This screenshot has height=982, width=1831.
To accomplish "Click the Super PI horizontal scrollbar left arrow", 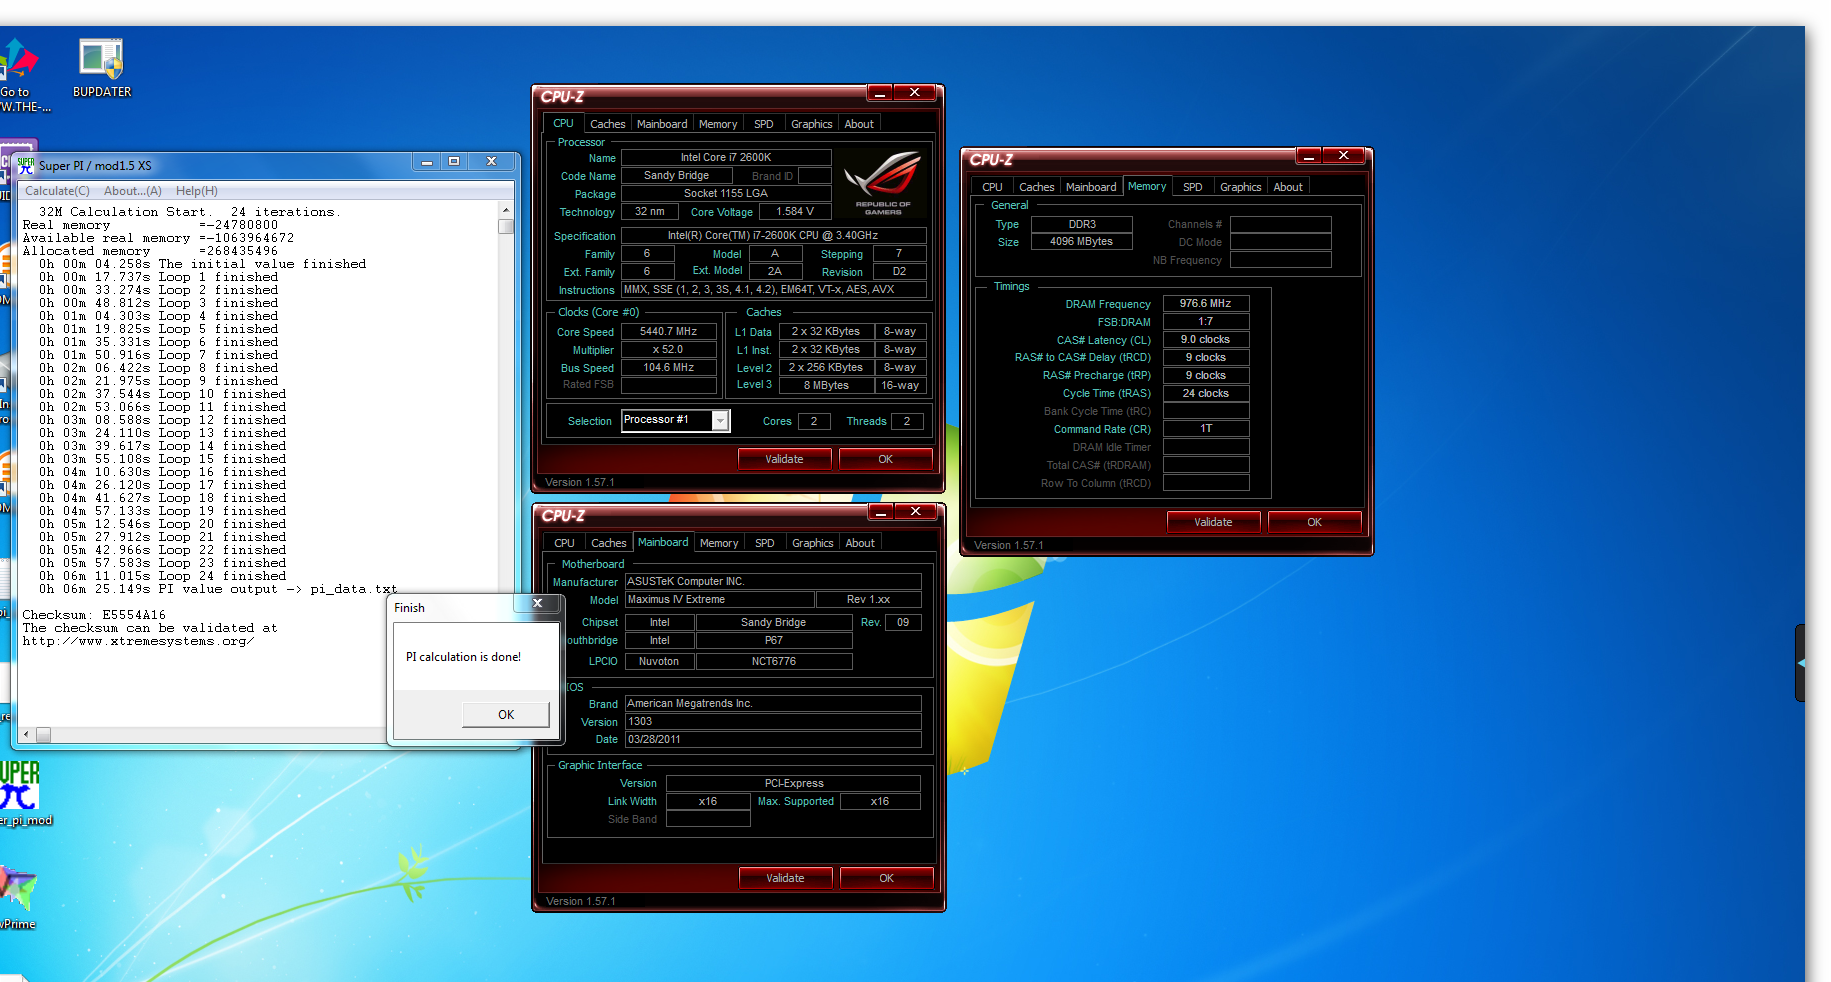I will tap(26, 734).
